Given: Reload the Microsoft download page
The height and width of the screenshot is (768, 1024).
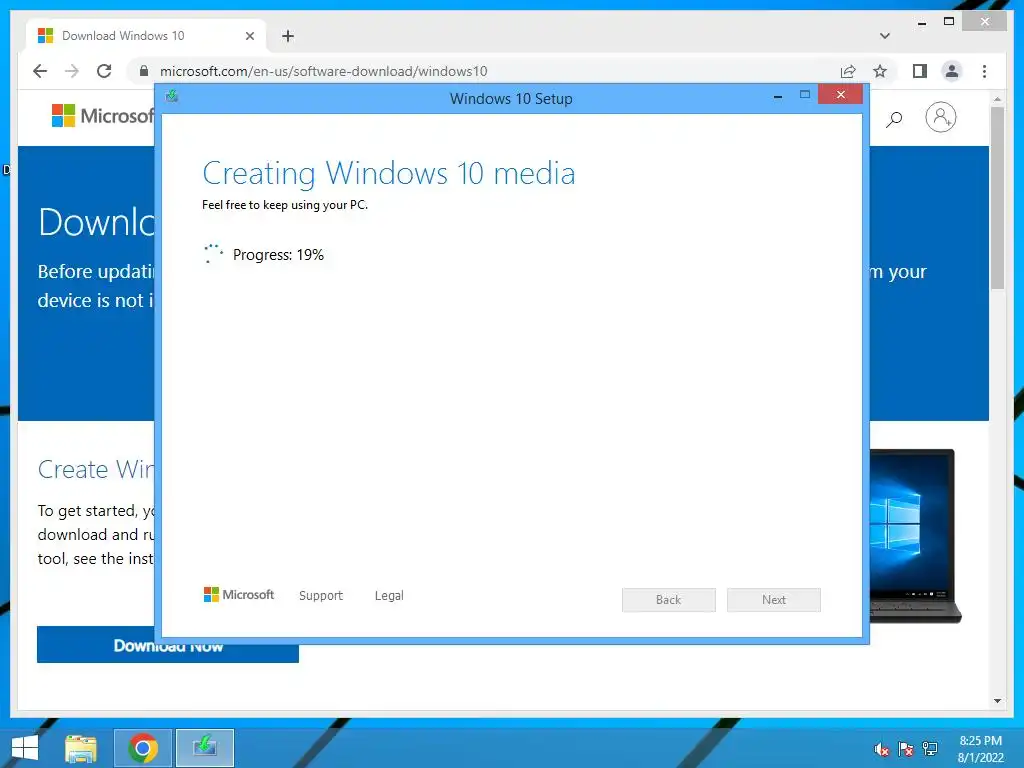Looking at the screenshot, I should click(104, 71).
